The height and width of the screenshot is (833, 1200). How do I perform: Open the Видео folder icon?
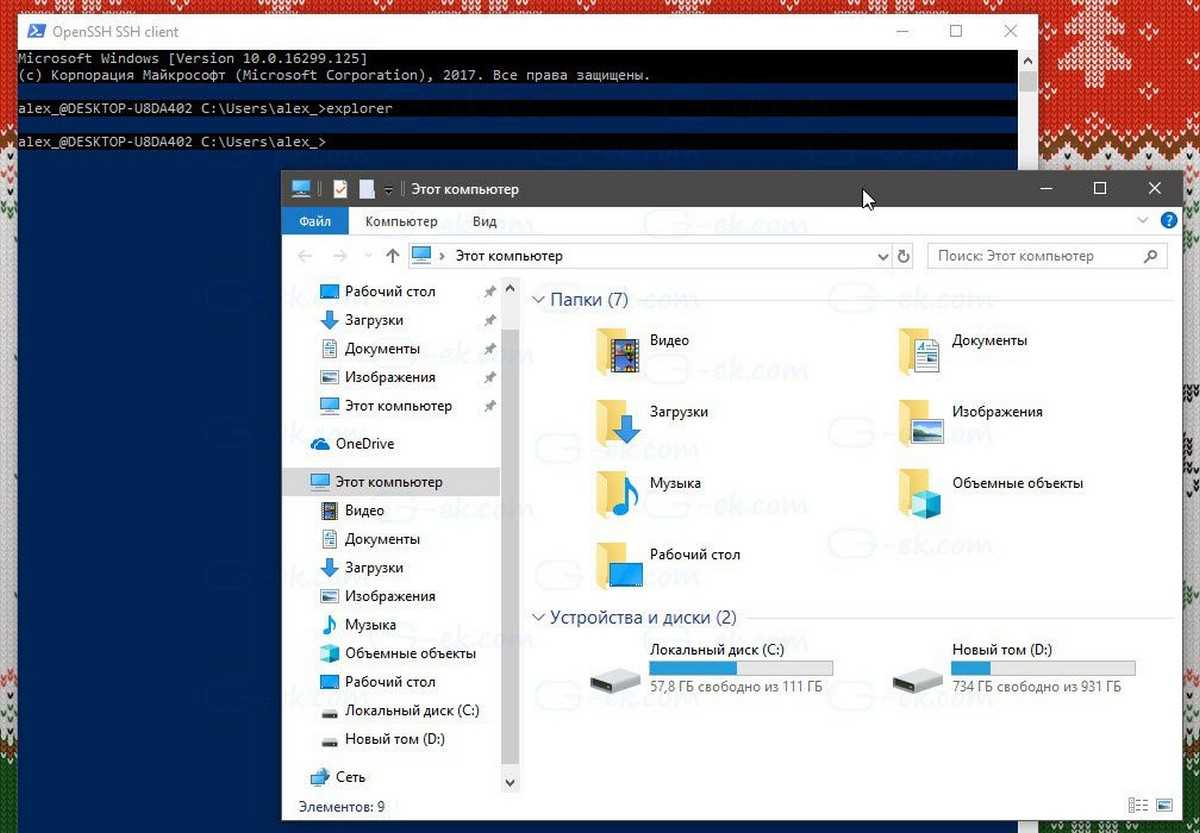(618, 351)
